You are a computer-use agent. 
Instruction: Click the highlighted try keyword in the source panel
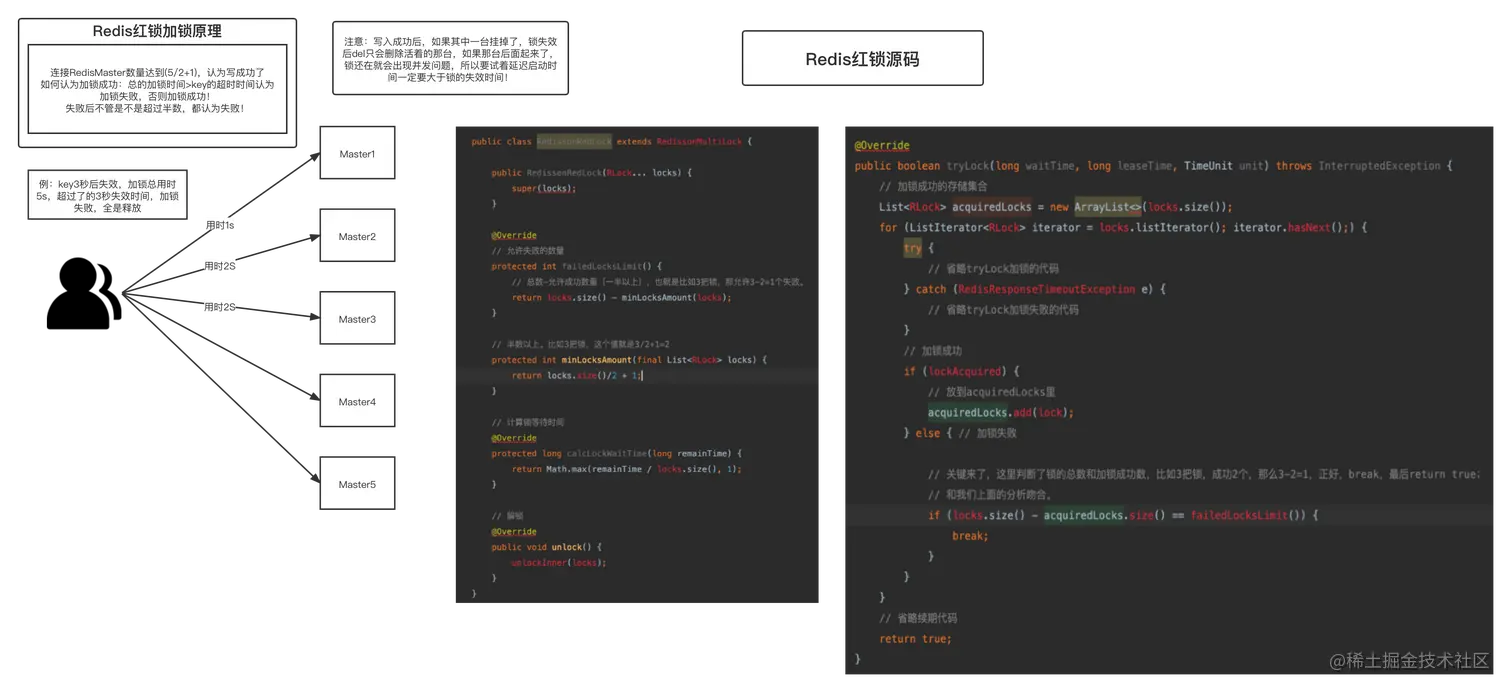(913, 247)
